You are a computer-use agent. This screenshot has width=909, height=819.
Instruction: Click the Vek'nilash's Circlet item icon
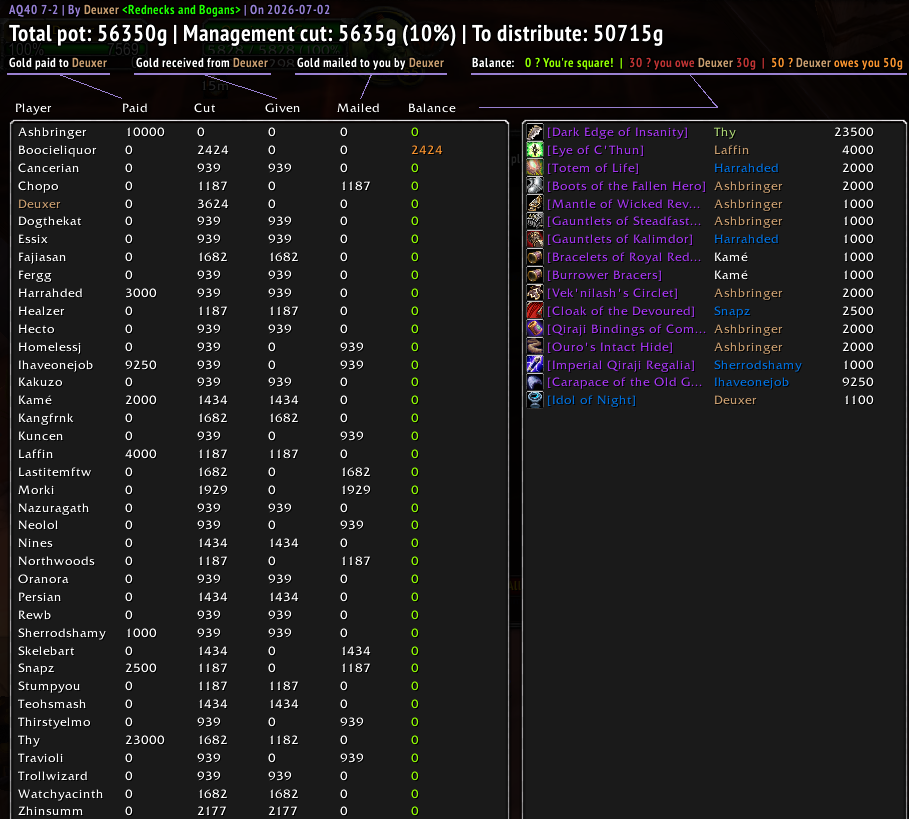coord(535,293)
